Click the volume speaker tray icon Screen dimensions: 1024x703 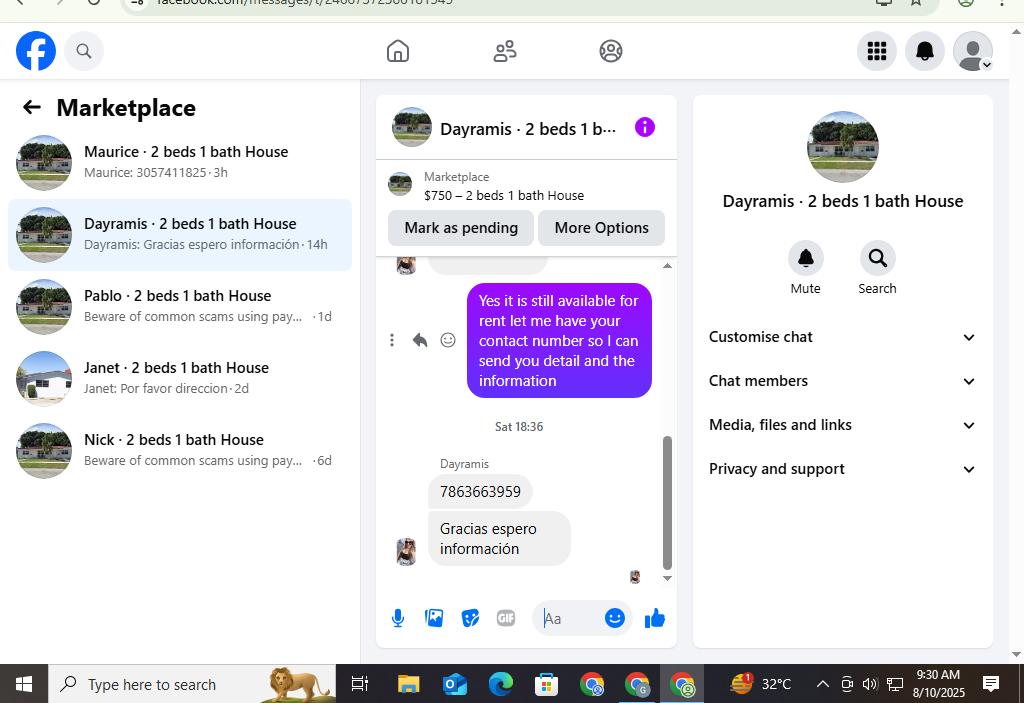coord(870,684)
